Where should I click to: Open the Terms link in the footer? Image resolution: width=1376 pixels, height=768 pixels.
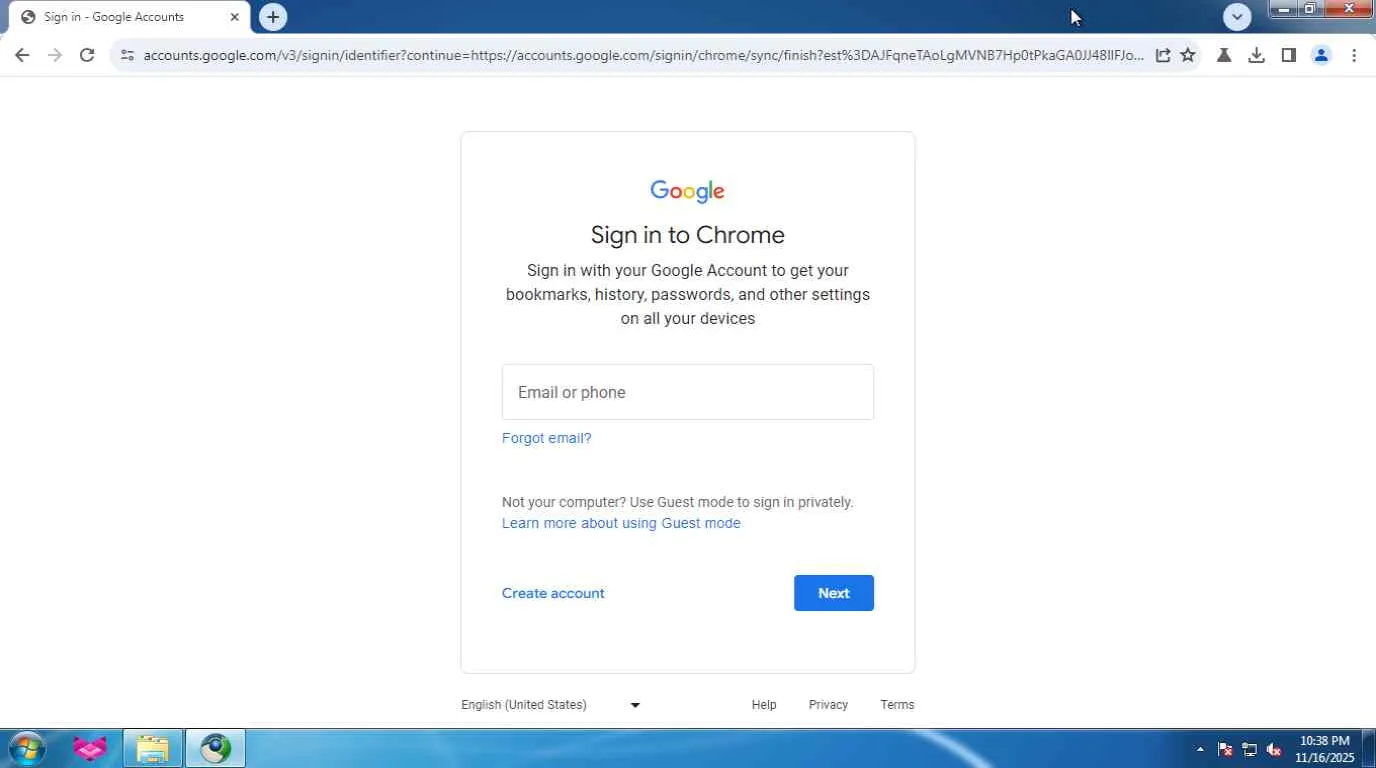tap(897, 705)
